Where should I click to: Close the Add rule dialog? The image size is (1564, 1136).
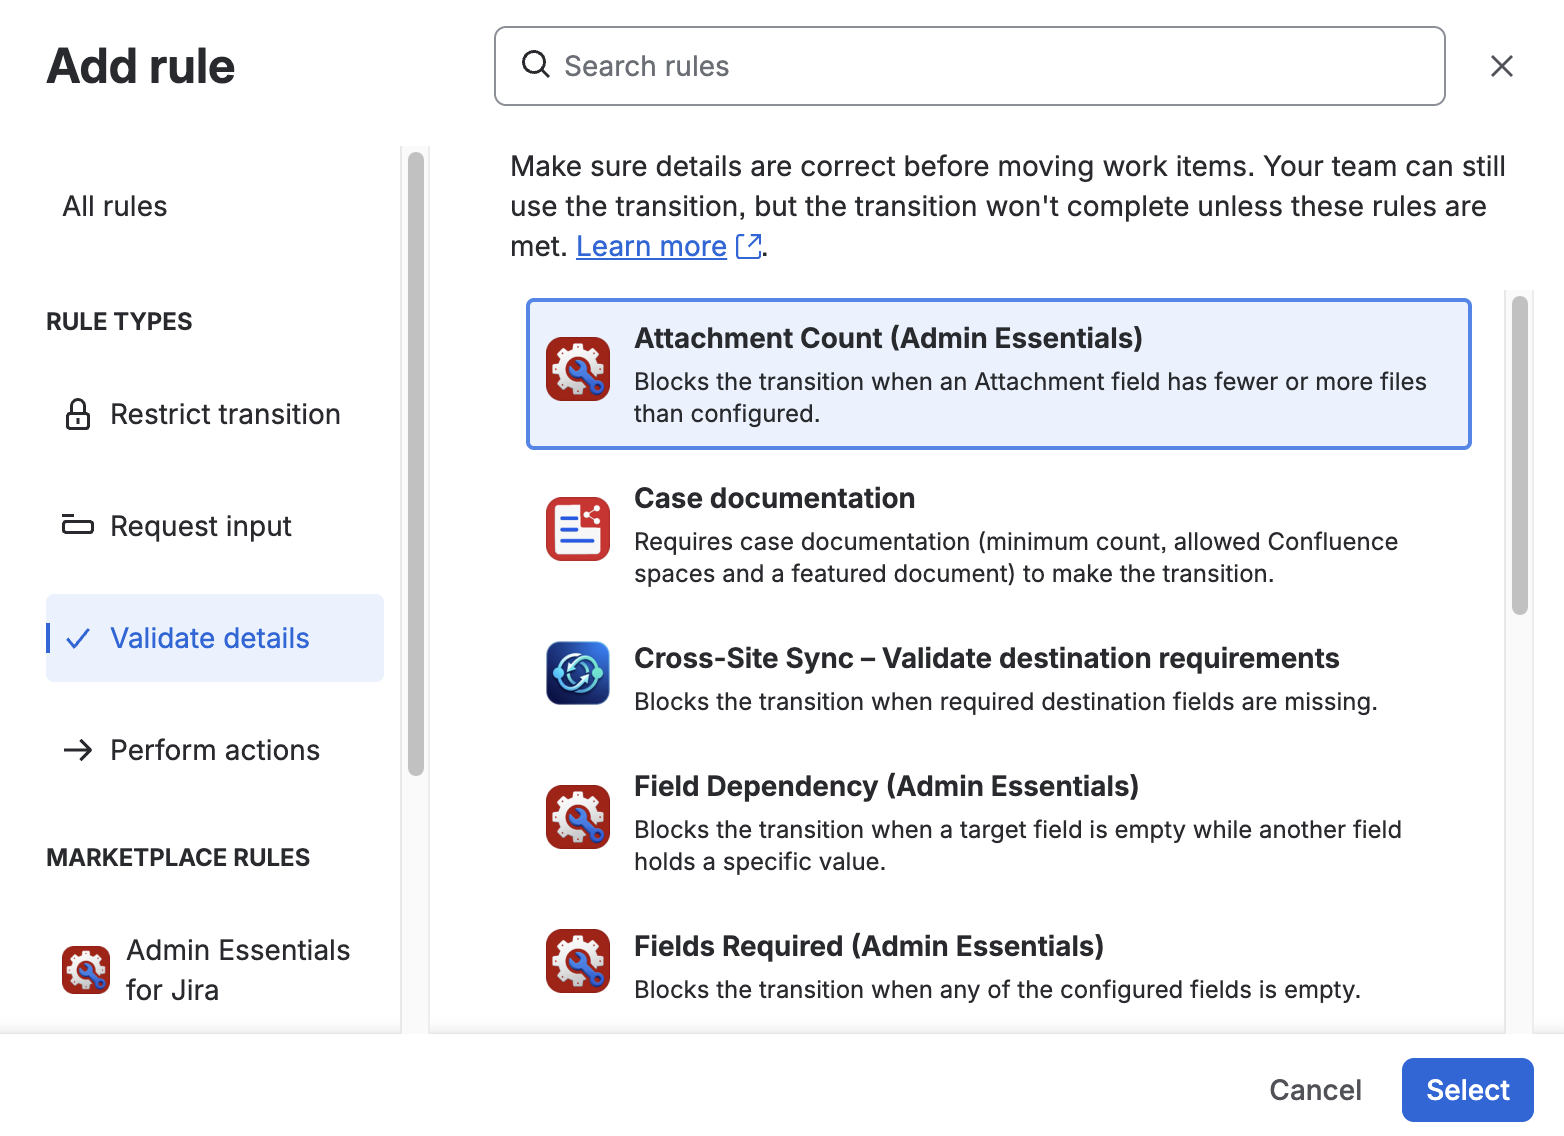coord(1501,66)
